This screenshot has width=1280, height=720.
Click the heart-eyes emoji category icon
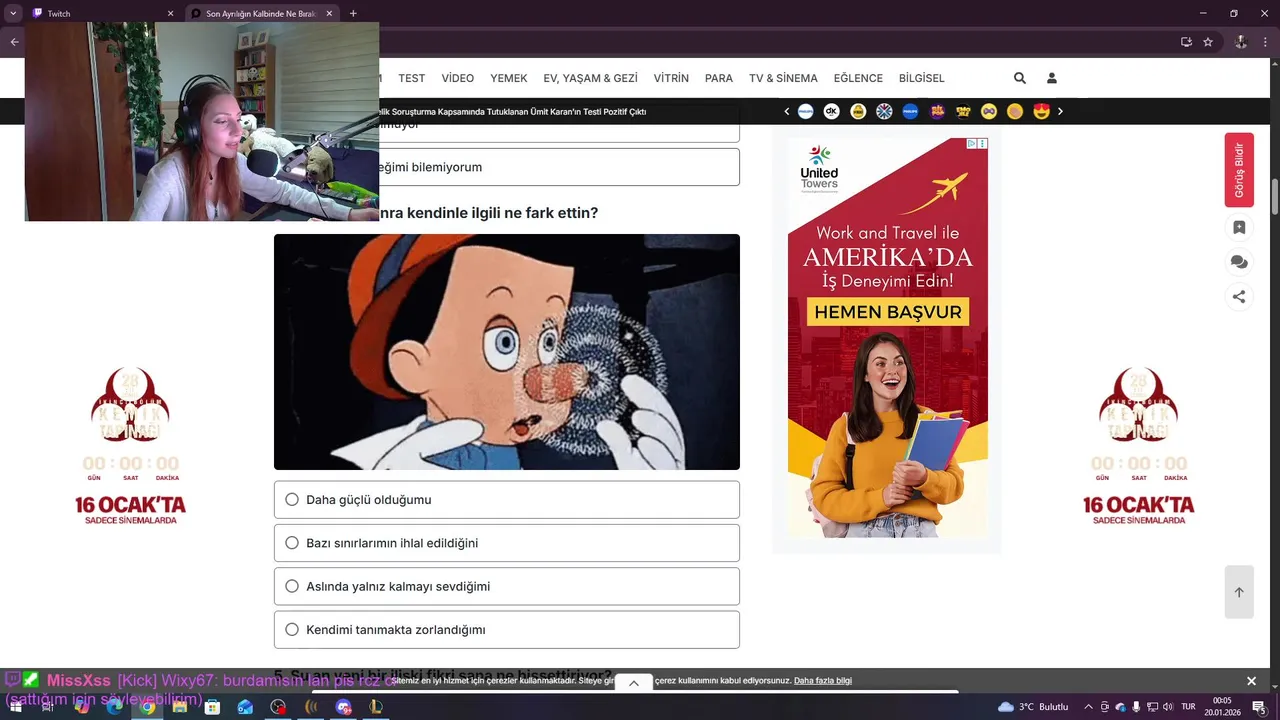tap(1041, 111)
